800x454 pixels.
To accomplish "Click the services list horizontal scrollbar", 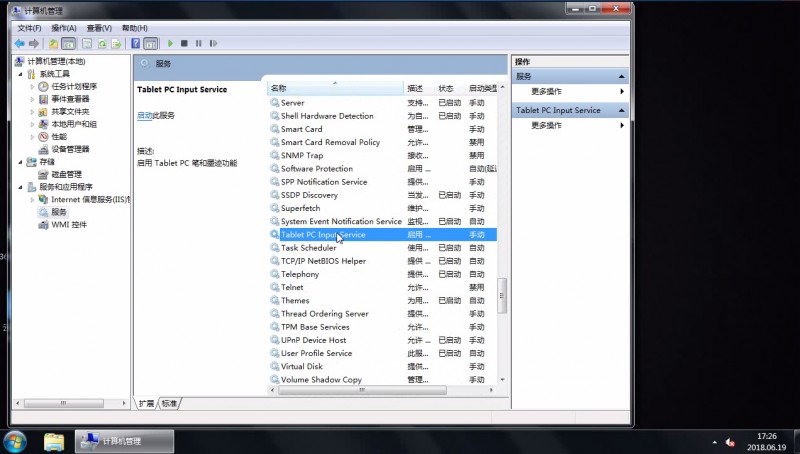I will (x=362, y=390).
